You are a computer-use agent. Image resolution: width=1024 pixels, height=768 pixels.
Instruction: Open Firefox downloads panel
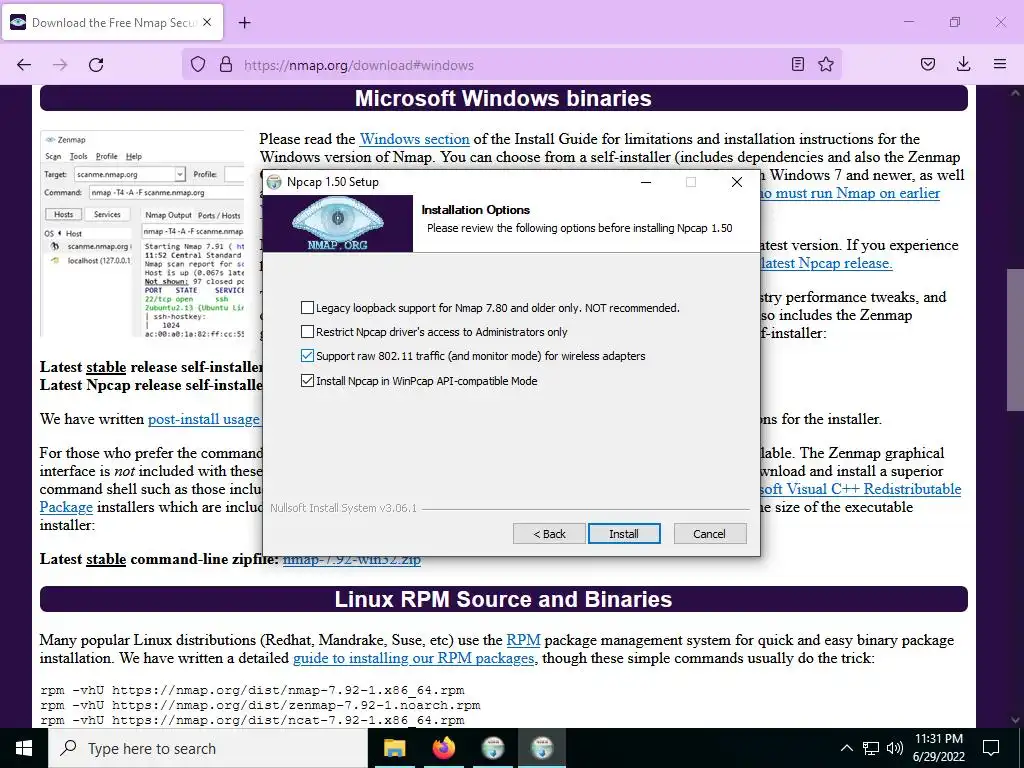click(x=963, y=65)
